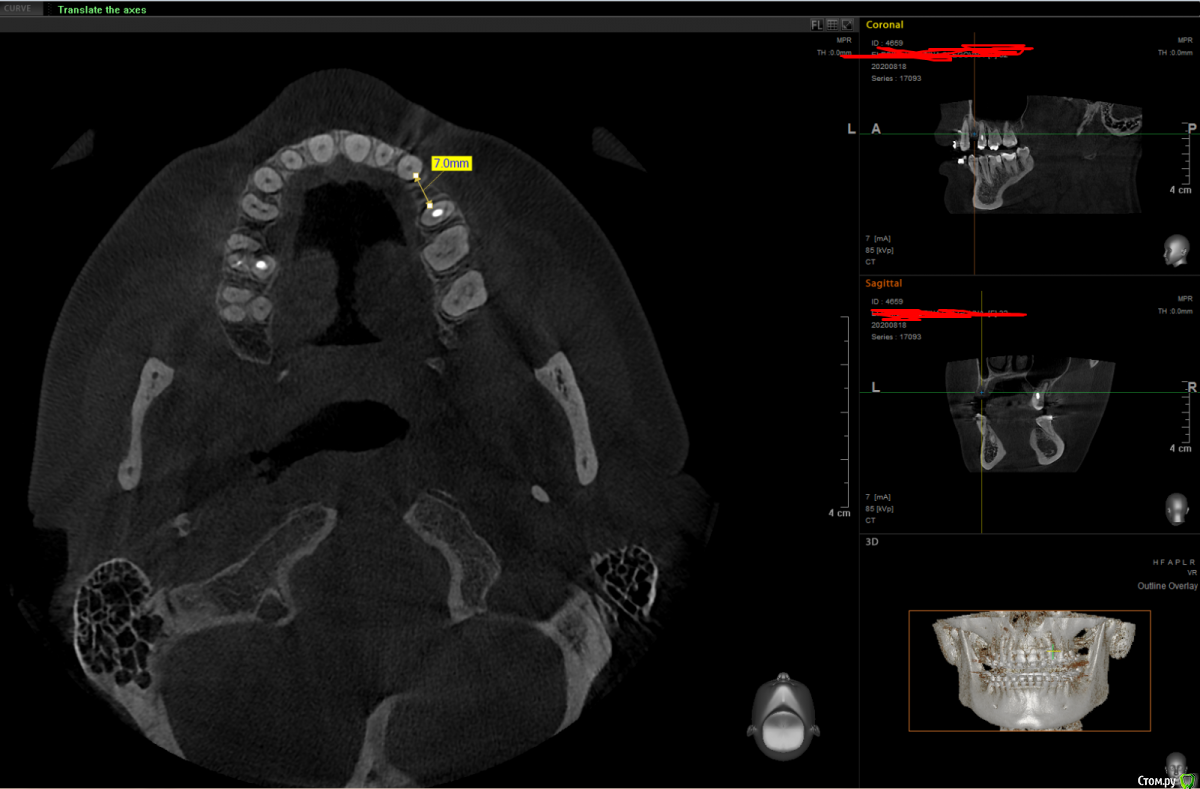Click the 3D jaw model thumbnail
1200x789 pixels.
pos(1029,670)
